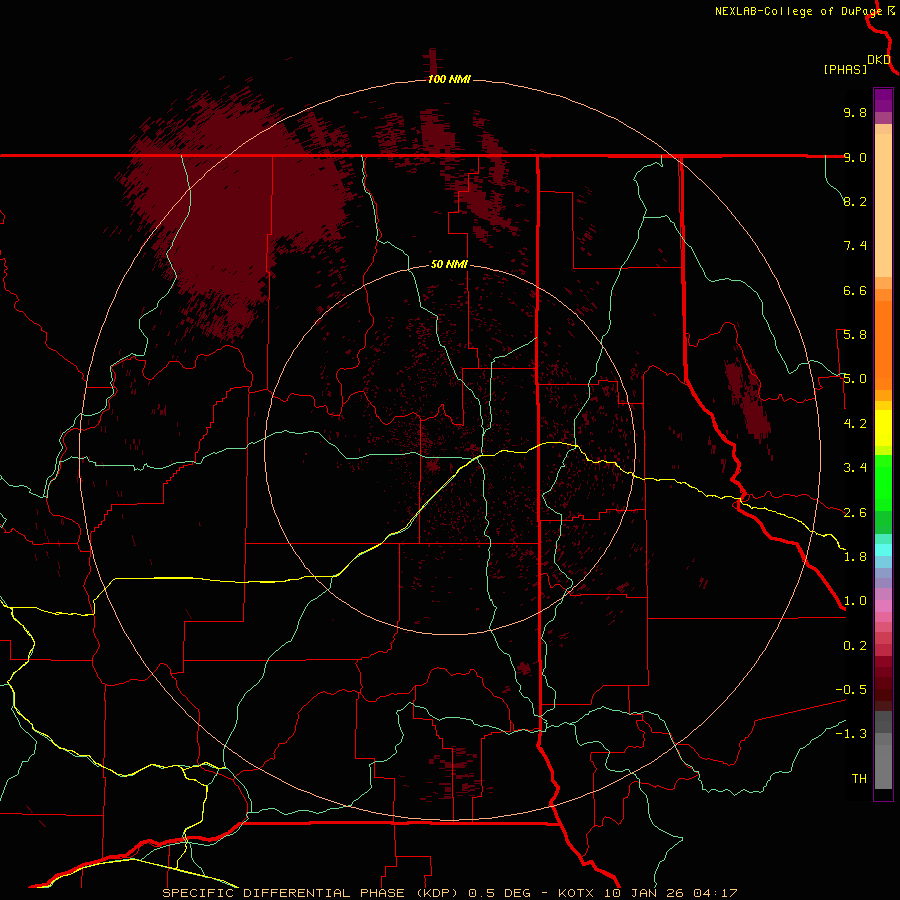Click the dark red echo streak east of radar
900x900 pixels.
(x=748, y=398)
